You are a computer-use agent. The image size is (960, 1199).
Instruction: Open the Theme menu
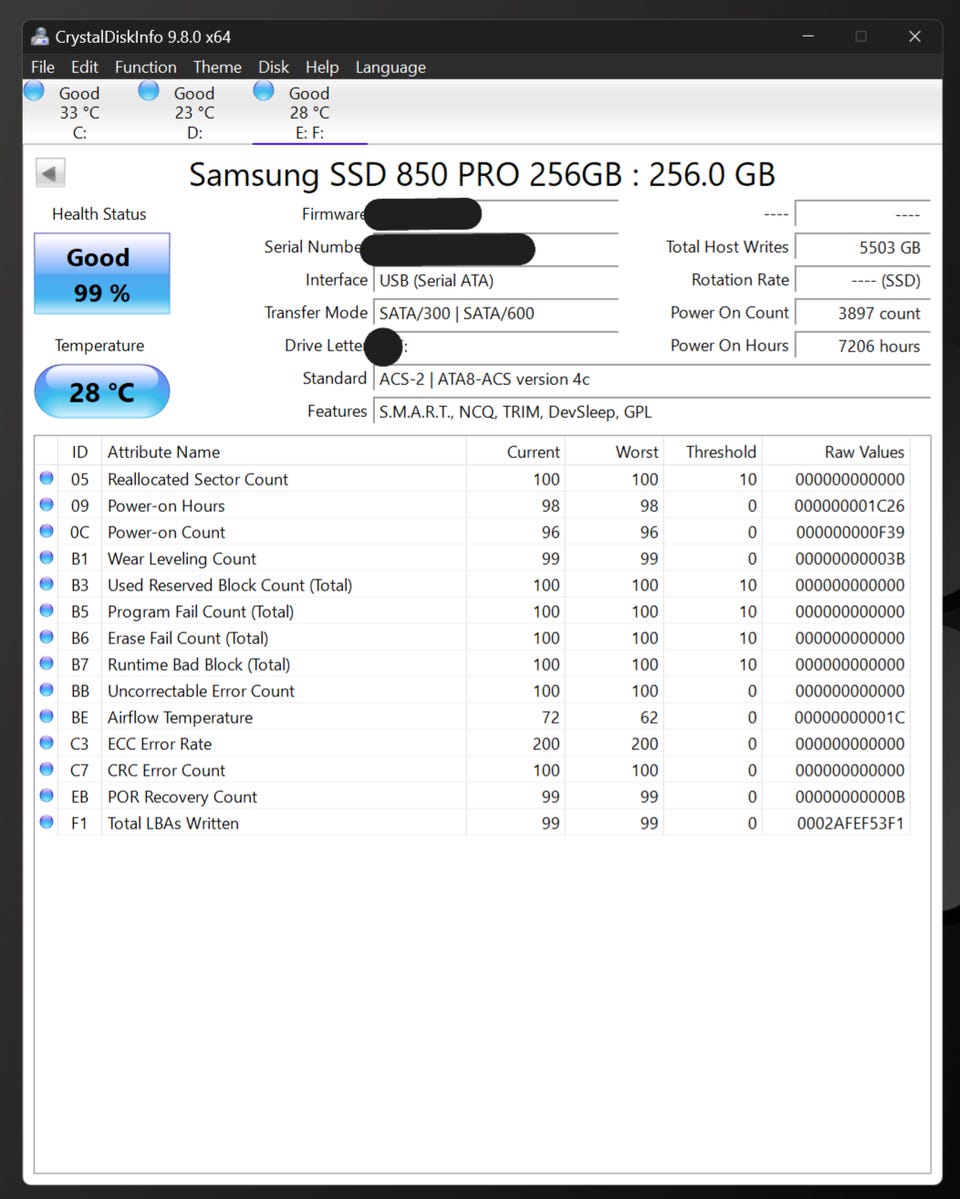pyautogui.click(x=217, y=67)
